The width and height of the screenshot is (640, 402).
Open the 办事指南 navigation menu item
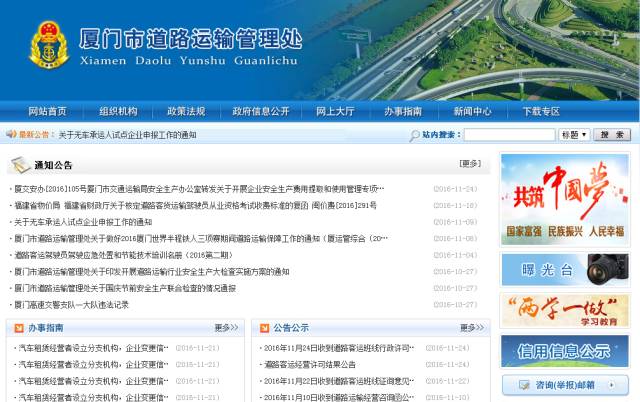403,111
